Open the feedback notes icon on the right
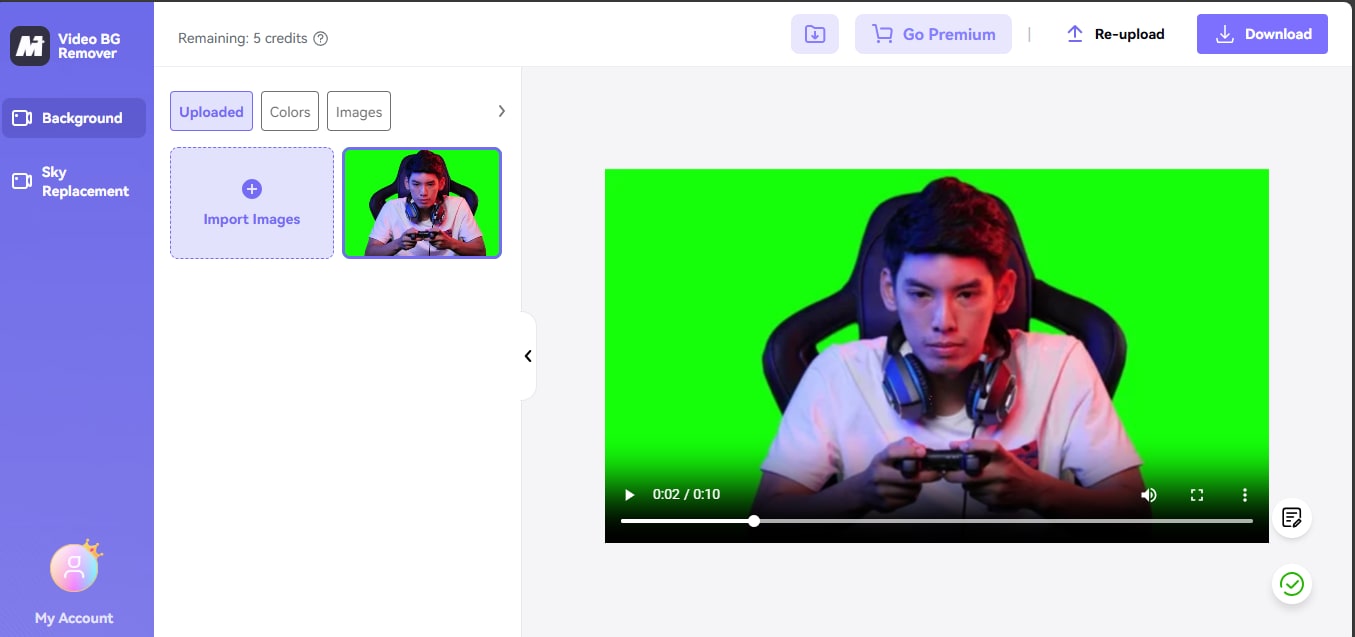 [x=1291, y=517]
